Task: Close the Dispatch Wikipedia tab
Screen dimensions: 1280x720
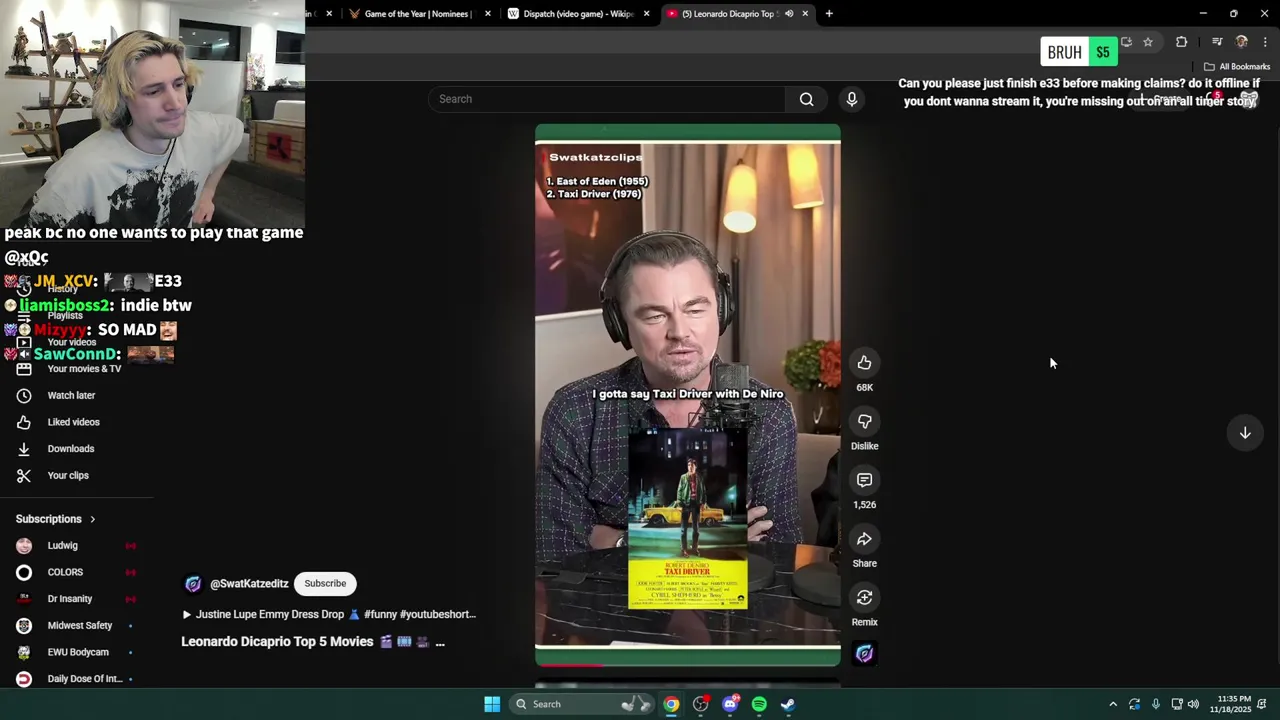Action: 646,14
